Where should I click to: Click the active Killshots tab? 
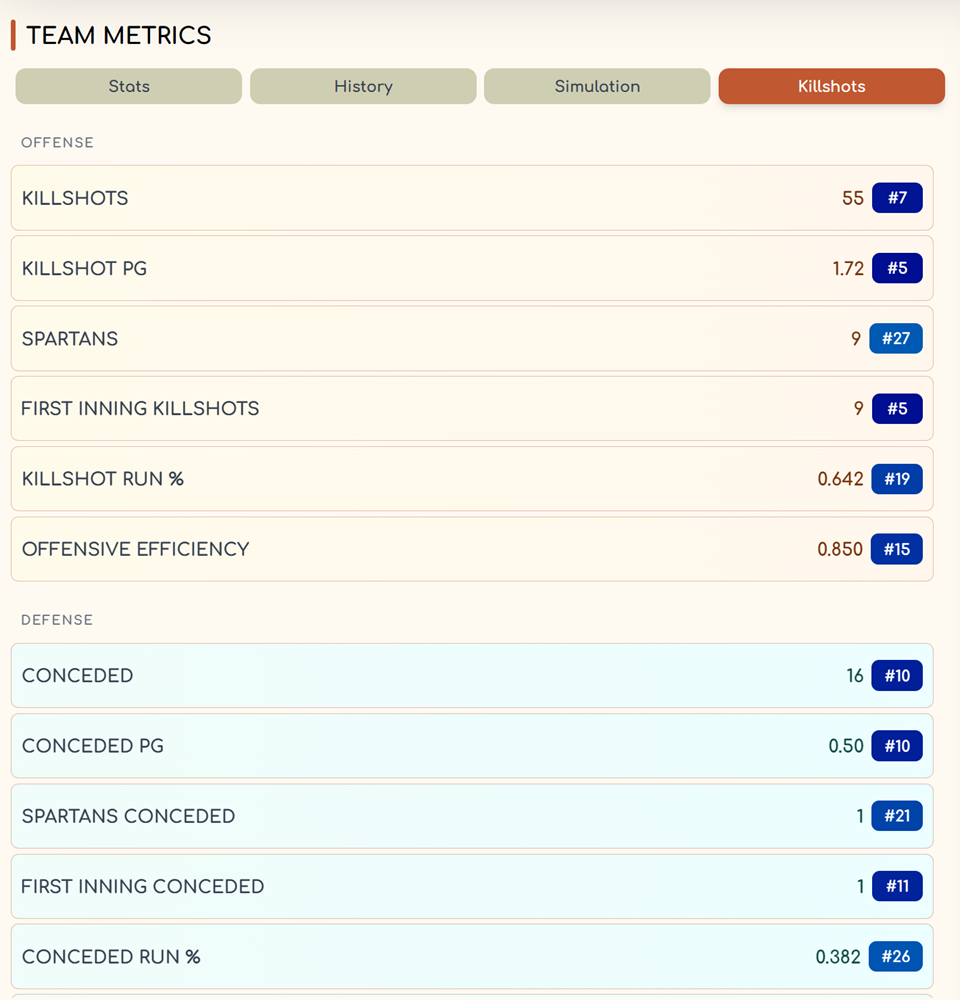coord(831,86)
